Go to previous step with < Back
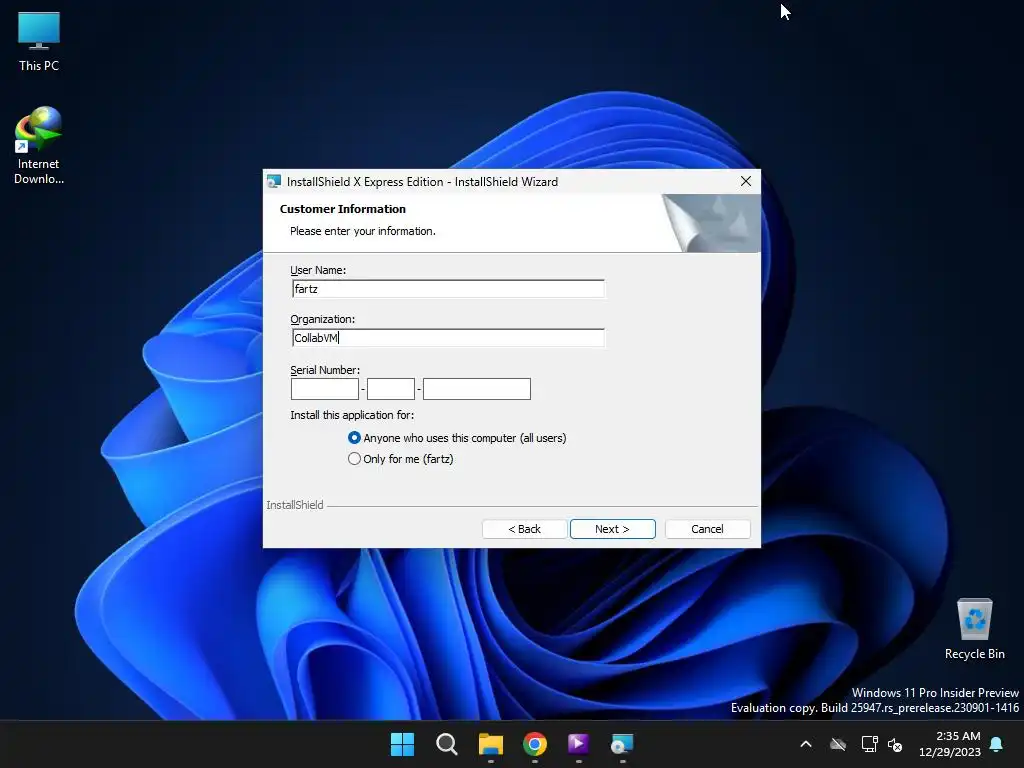 coord(524,529)
